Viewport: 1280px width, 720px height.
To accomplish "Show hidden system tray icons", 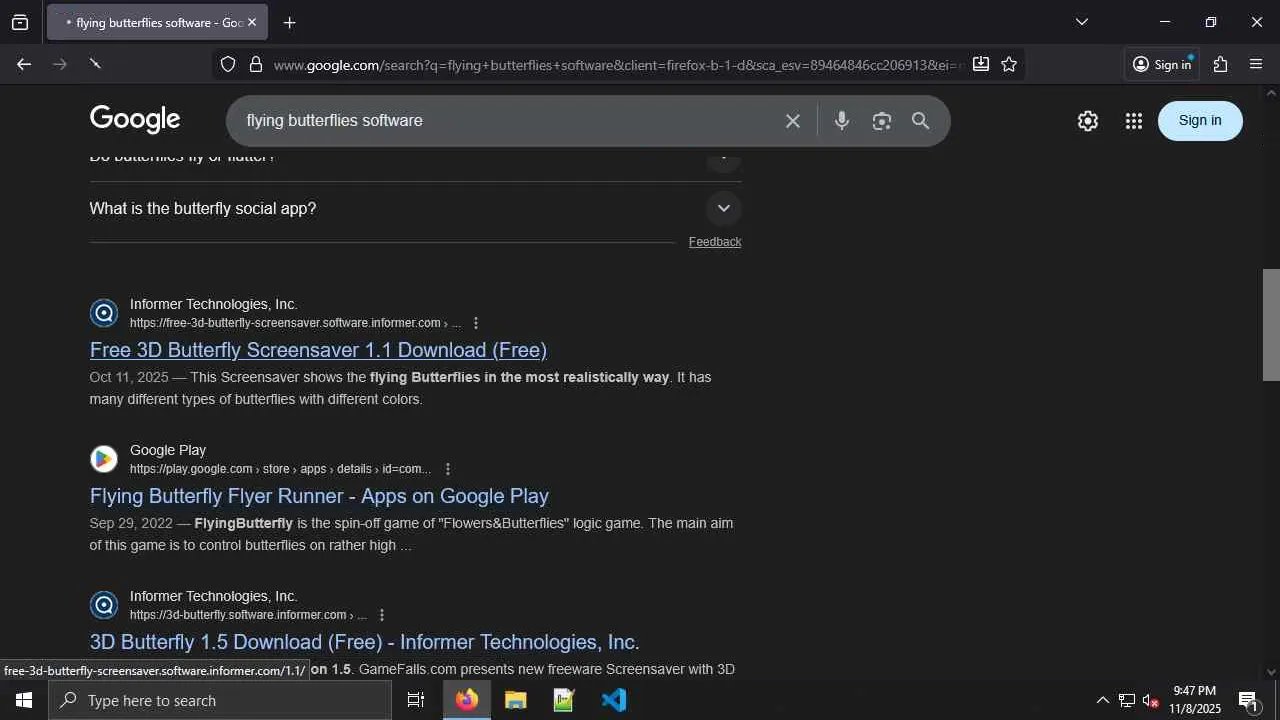I will click(1102, 700).
